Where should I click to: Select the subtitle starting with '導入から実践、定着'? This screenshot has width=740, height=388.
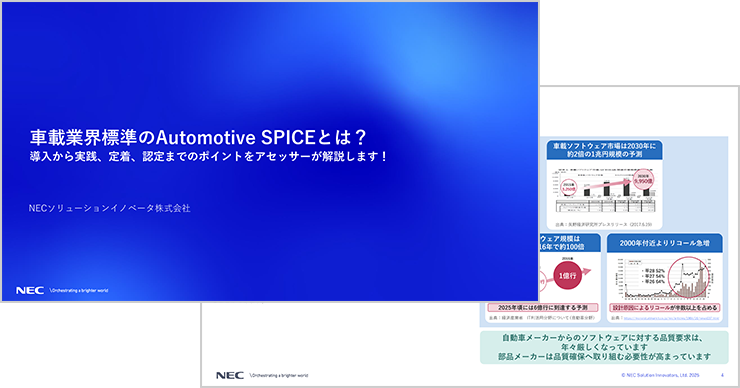(x=208, y=156)
